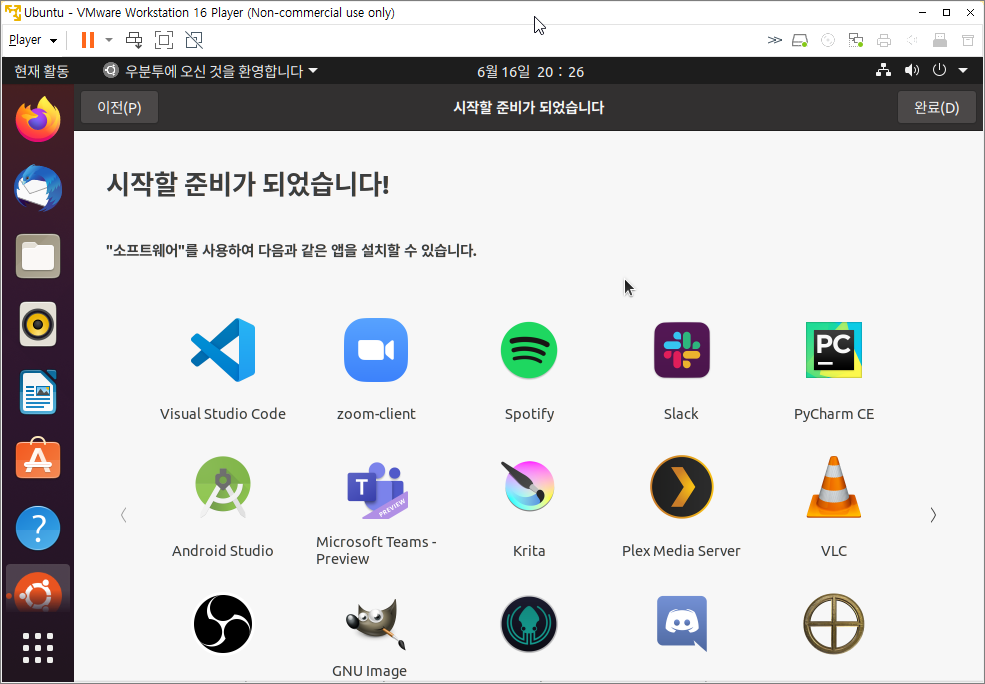Open Files manager in the dock
This screenshot has height=684, width=985.
tap(38, 256)
